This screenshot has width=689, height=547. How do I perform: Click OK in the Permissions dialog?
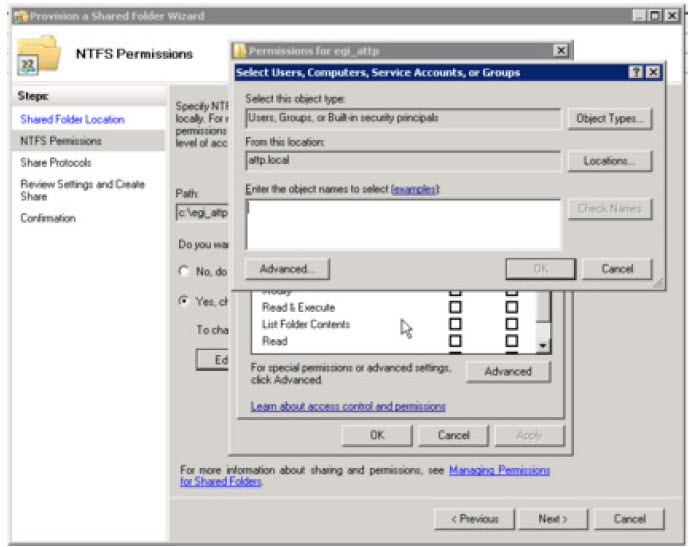(377, 435)
